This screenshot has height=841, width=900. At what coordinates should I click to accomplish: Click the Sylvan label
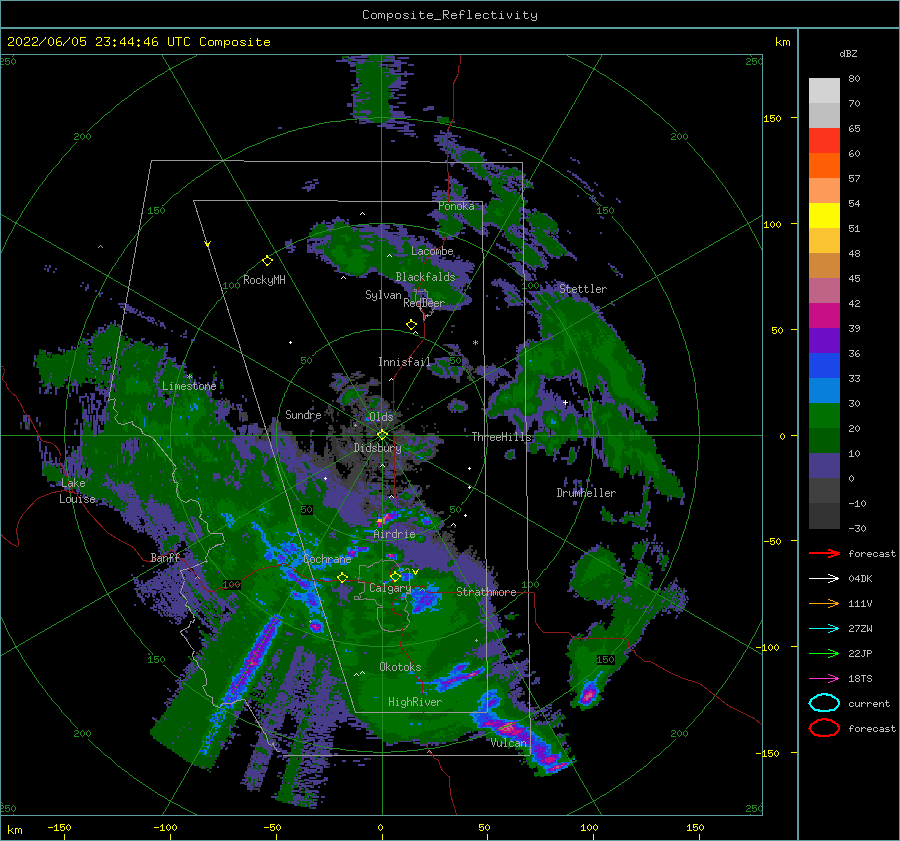pos(383,295)
